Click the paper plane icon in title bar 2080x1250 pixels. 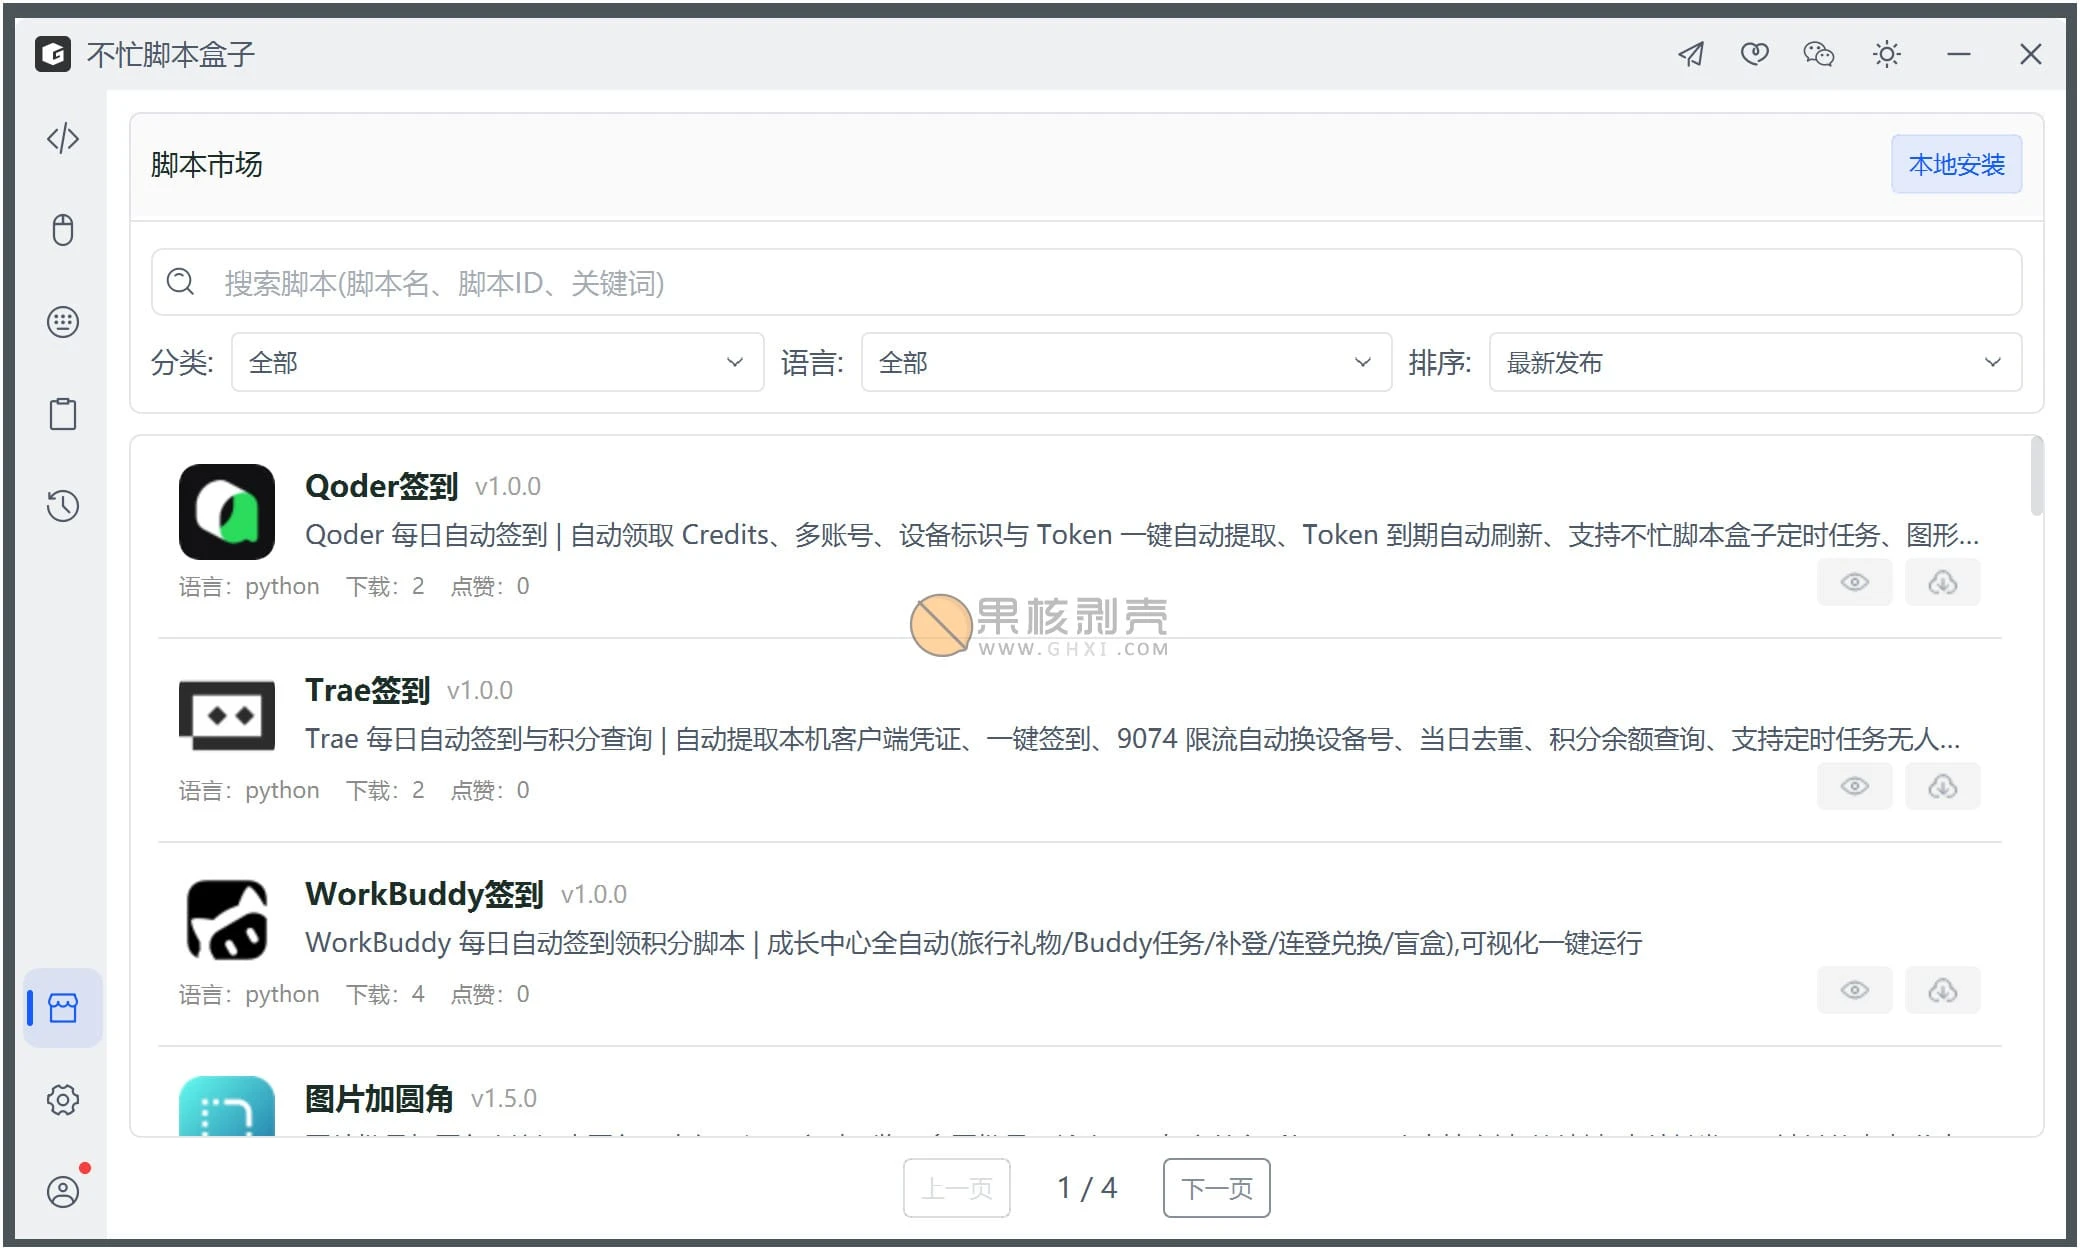tap(1691, 54)
